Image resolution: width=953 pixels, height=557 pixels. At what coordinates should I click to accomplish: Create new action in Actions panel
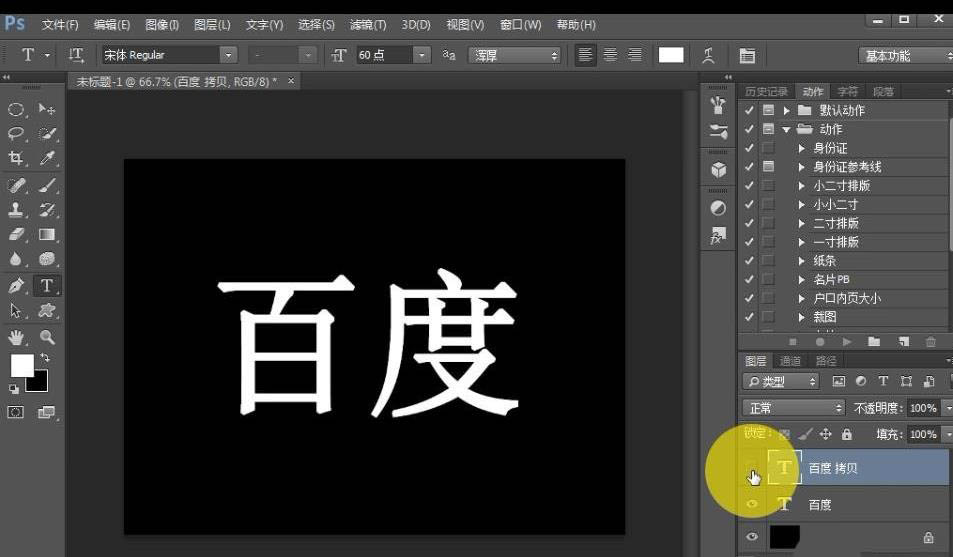pyautogui.click(x=903, y=342)
